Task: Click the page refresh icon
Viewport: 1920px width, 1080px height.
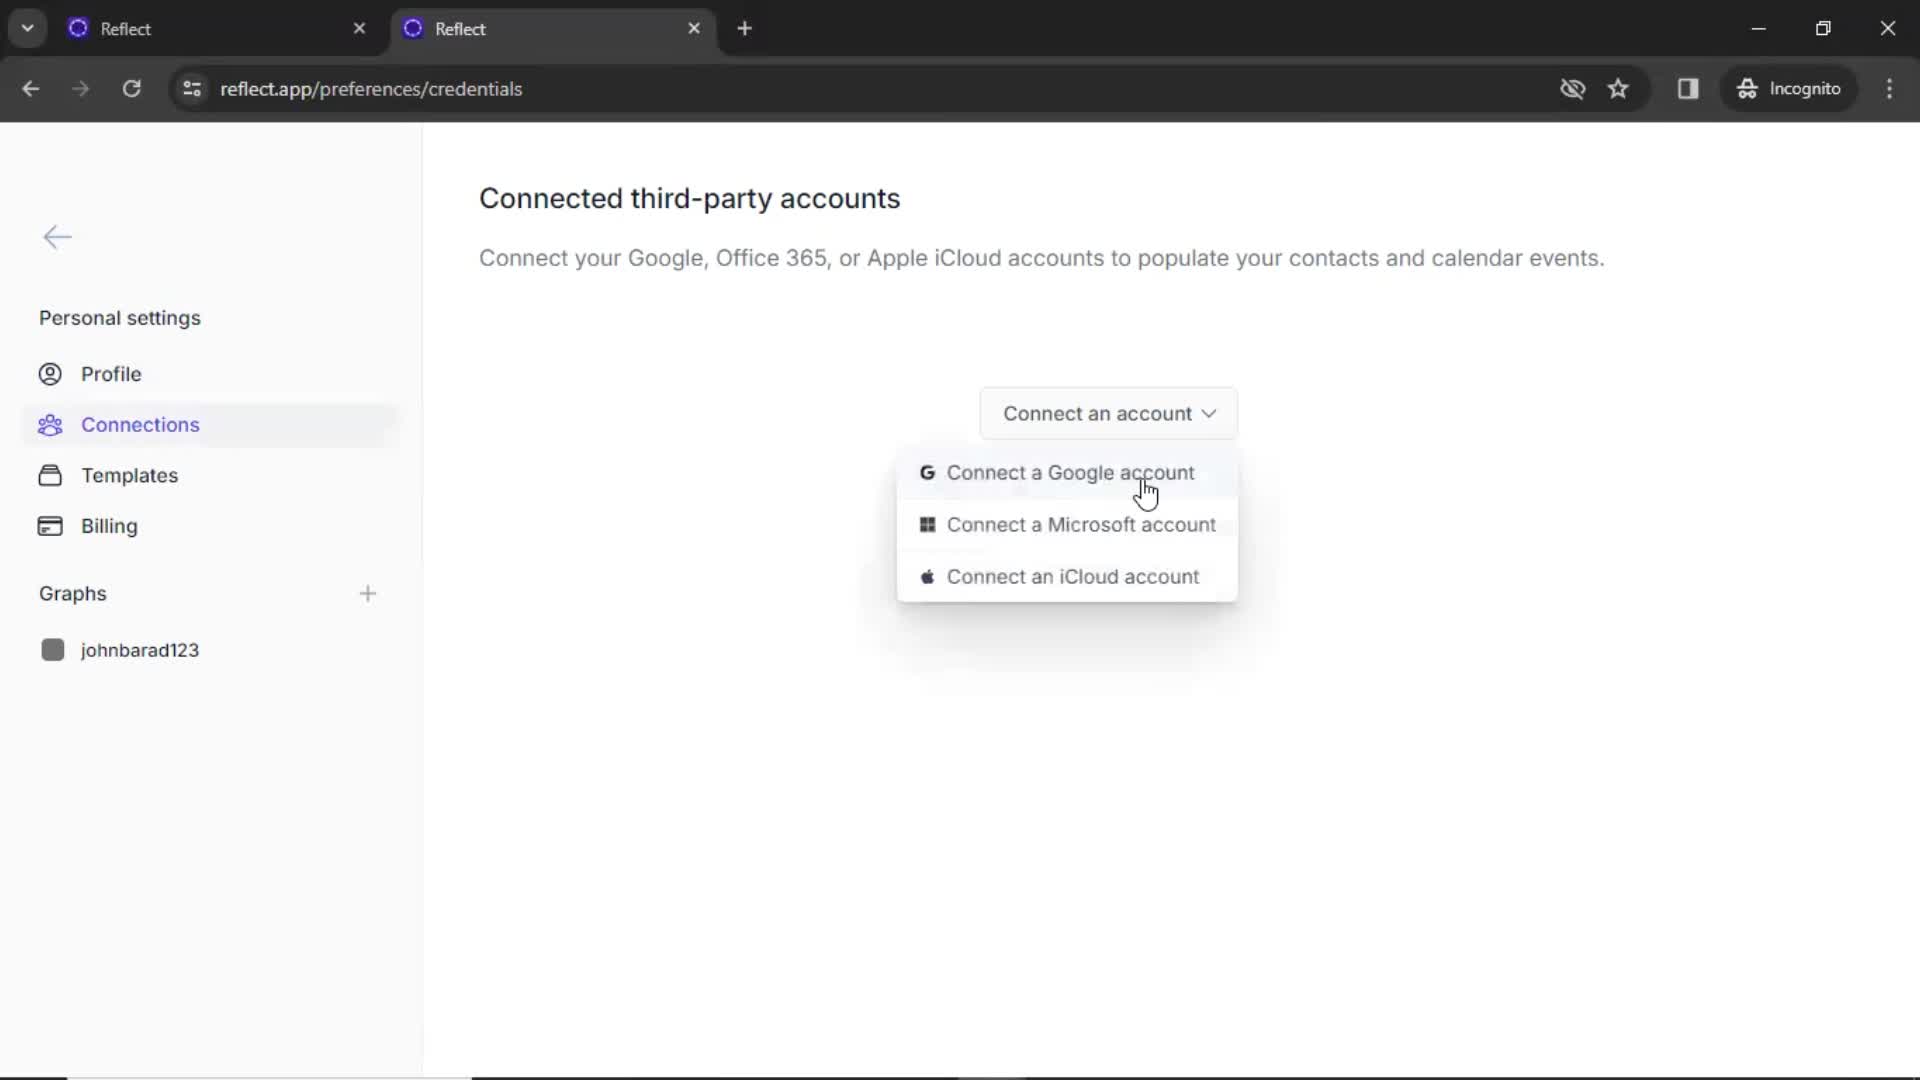Action: (x=131, y=88)
